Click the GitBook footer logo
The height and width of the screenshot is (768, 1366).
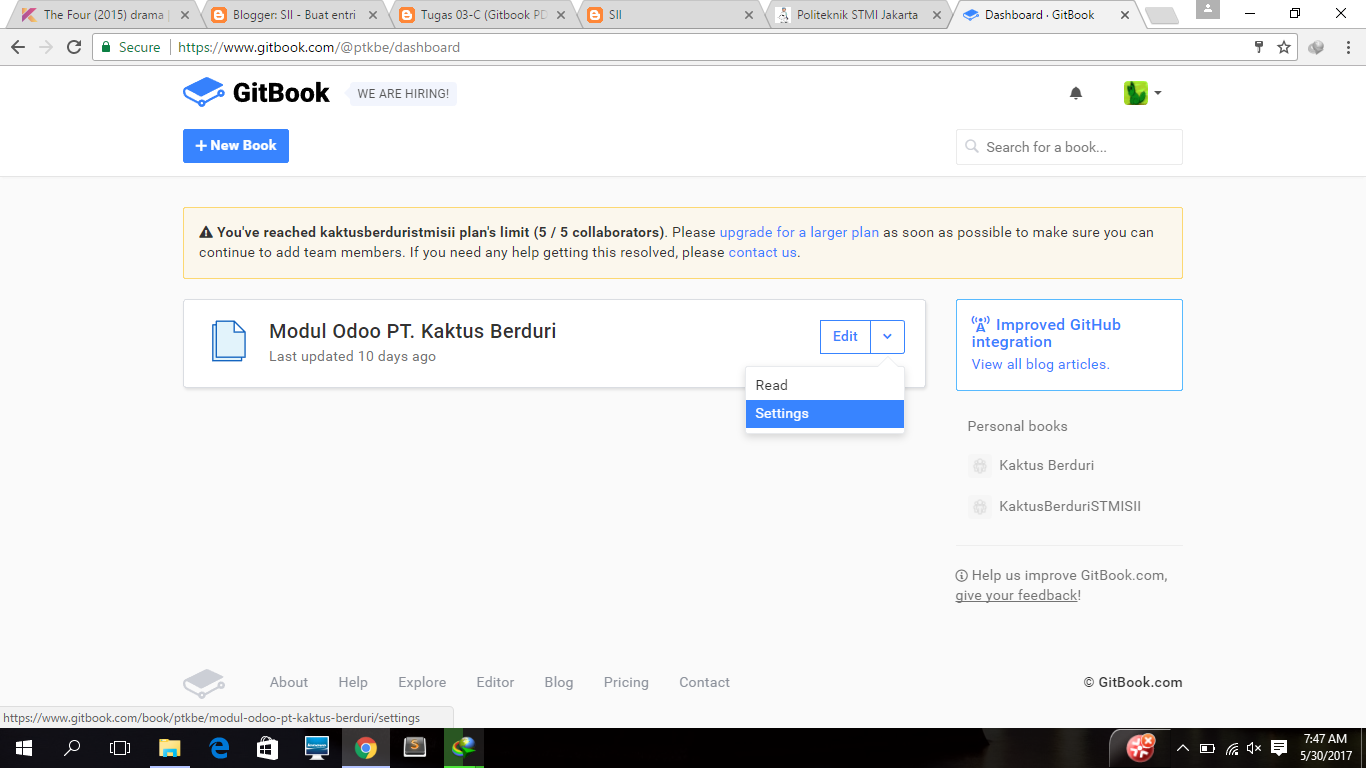click(204, 682)
